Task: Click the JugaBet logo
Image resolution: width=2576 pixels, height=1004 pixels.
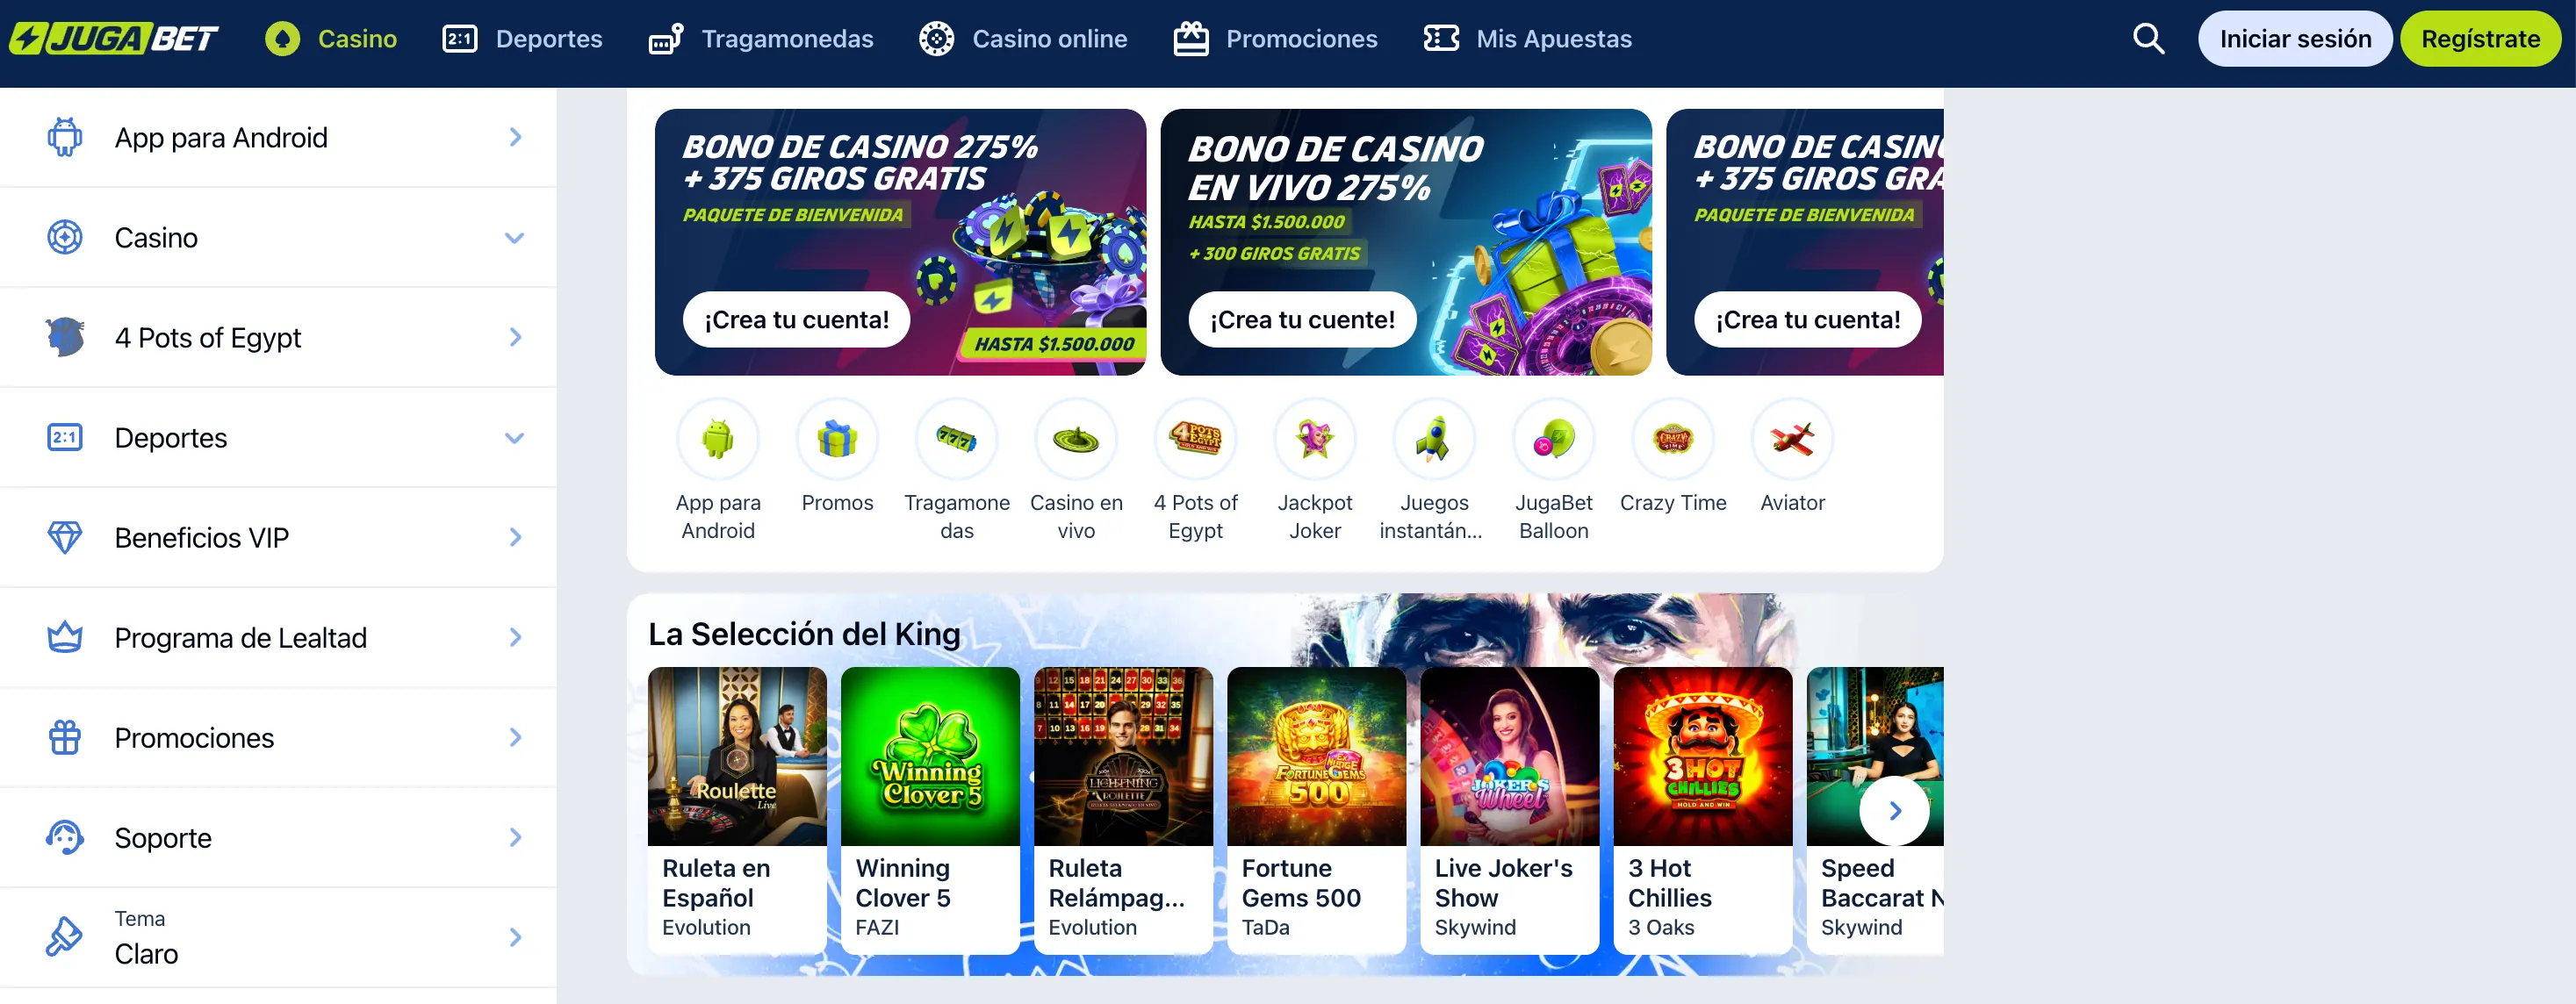Action: pos(114,39)
